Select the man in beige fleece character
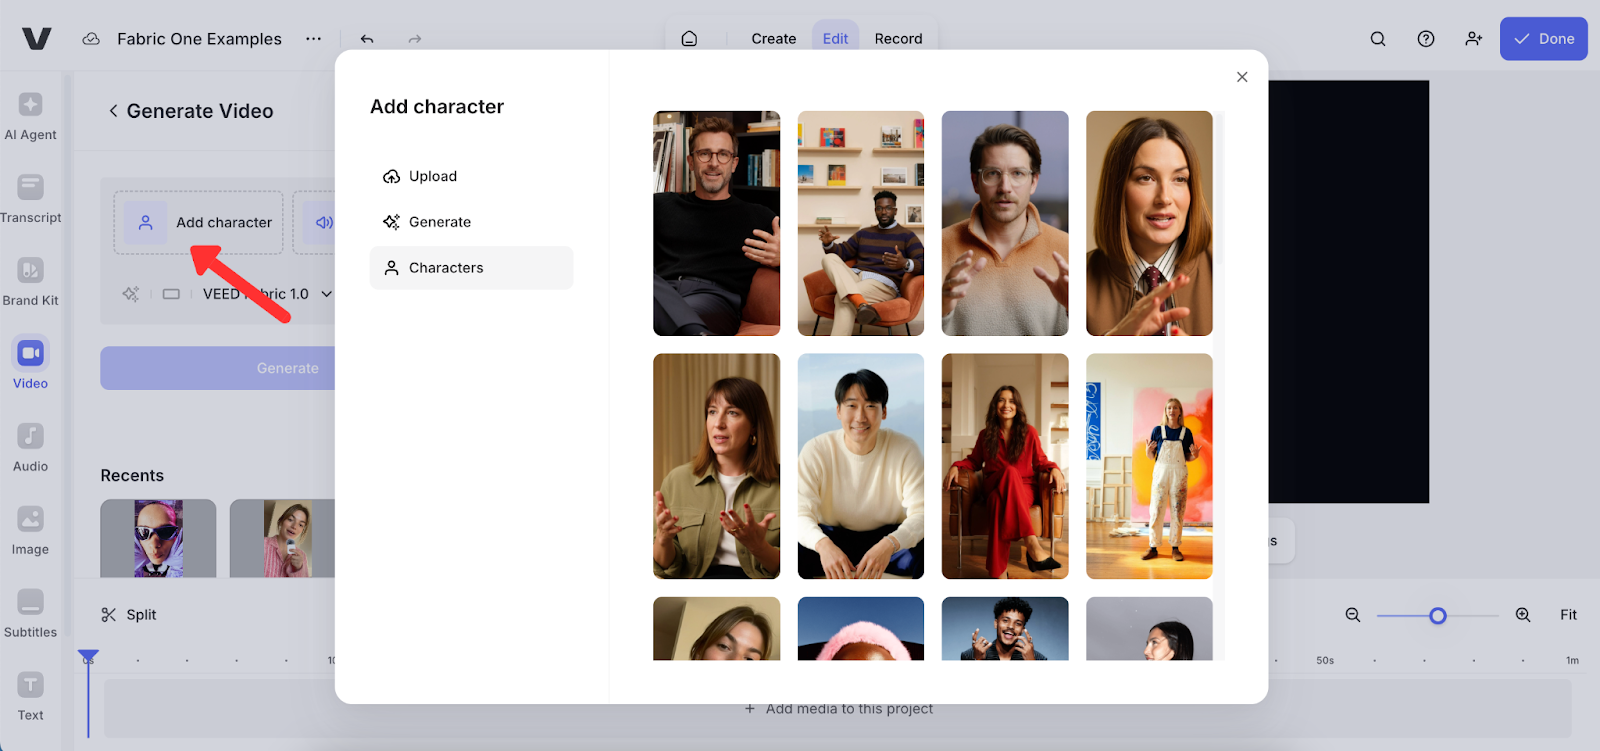1600x751 pixels. pos(1005,223)
